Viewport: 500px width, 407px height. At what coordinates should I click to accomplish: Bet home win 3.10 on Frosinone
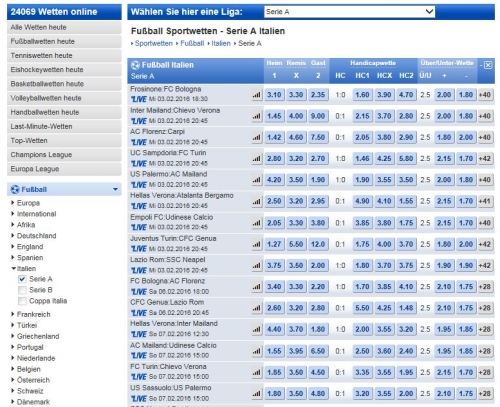(274, 95)
